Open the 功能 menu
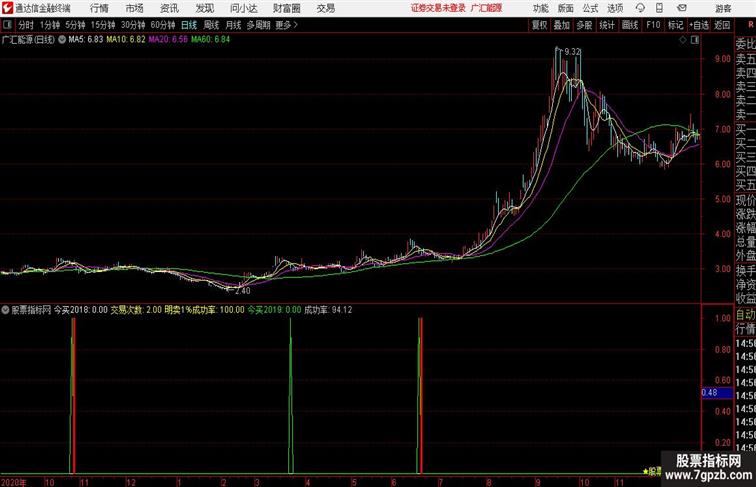This screenshot has width=756, height=487. click(x=541, y=8)
